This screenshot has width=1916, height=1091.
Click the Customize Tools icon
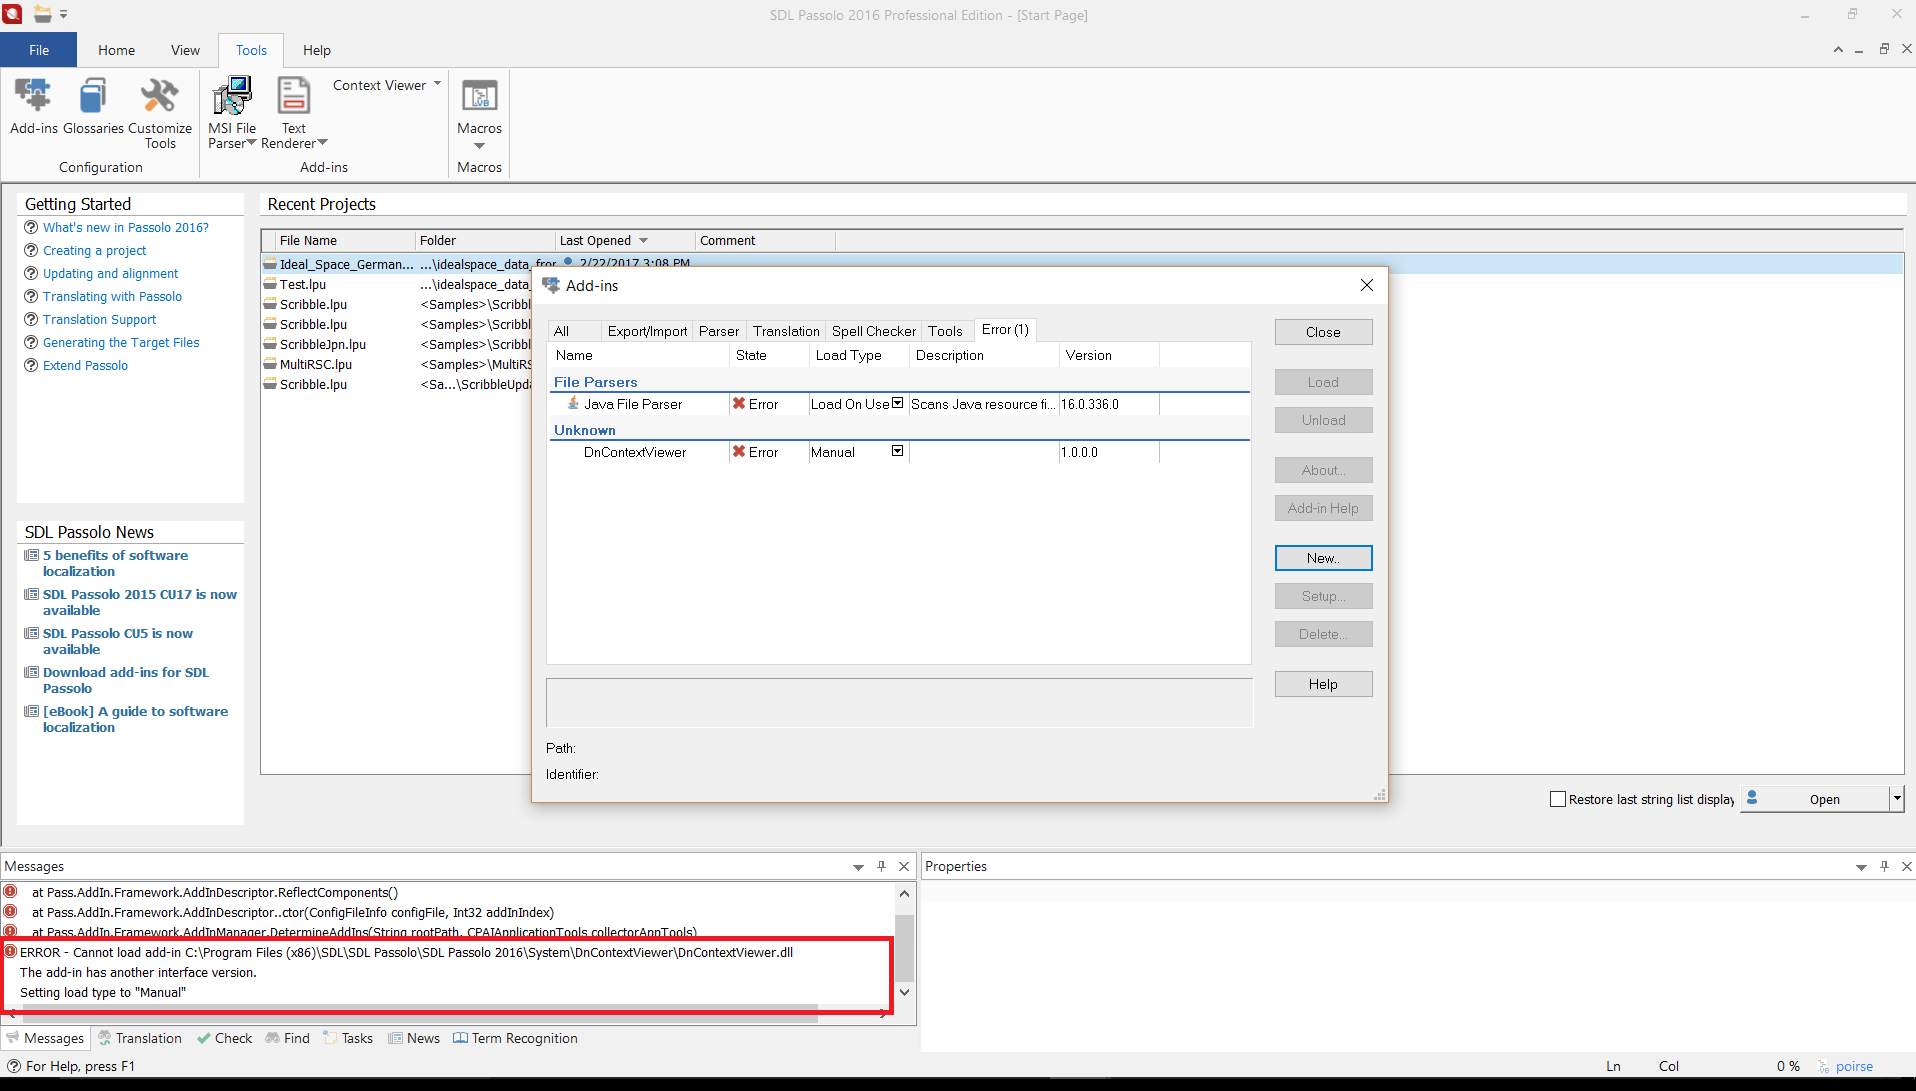(x=159, y=96)
